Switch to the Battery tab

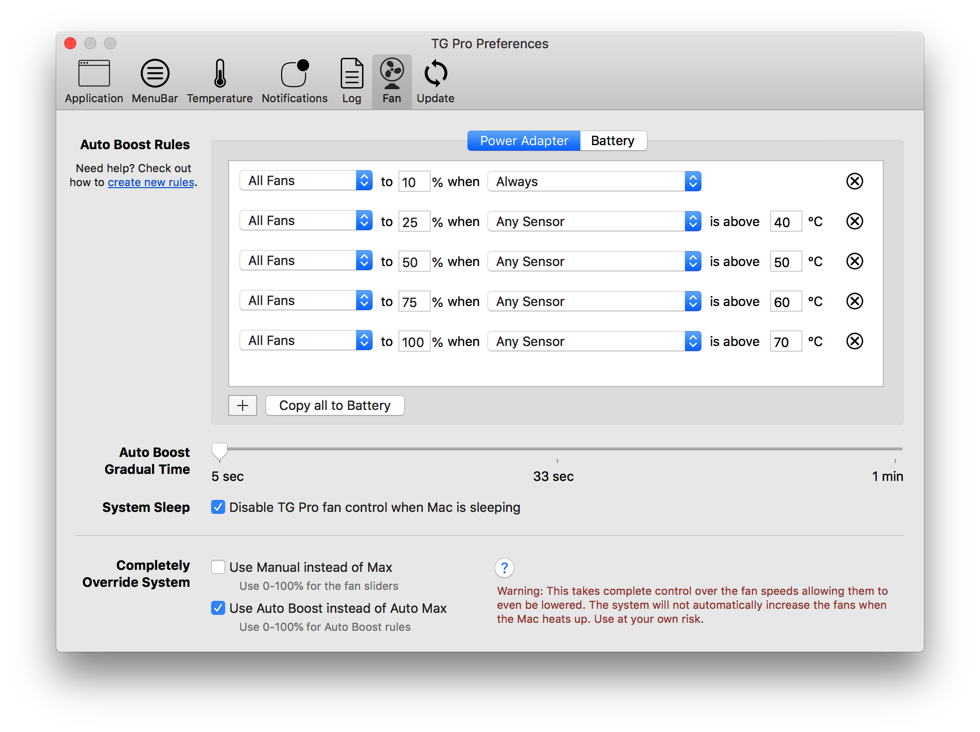point(613,141)
